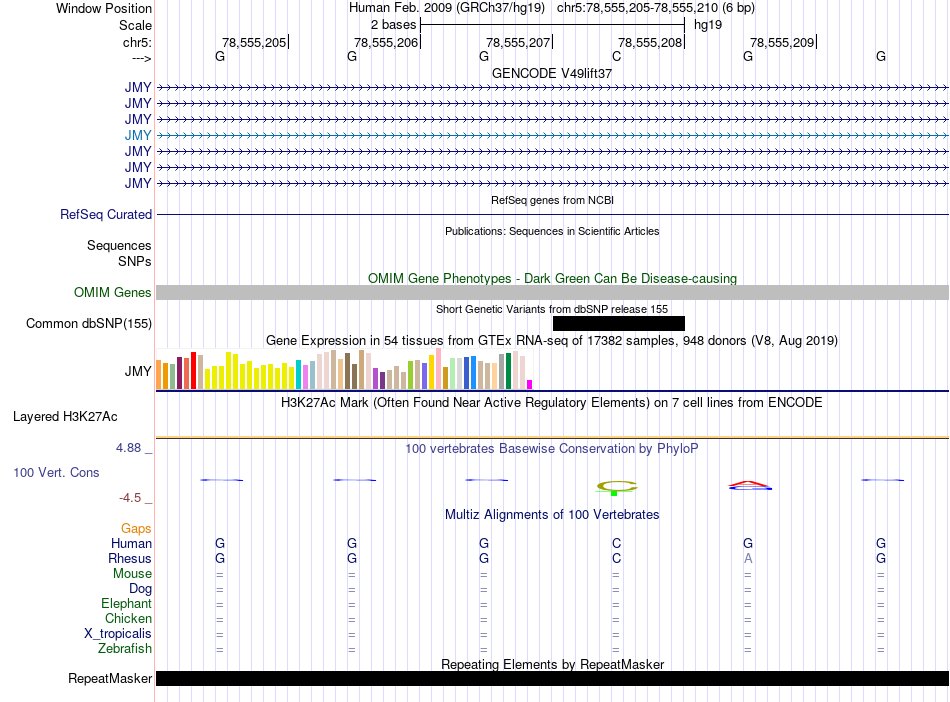The width and height of the screenshot is (950, 702).
Task: Click the C base in the ---> reference row
Action: point(616,56)
